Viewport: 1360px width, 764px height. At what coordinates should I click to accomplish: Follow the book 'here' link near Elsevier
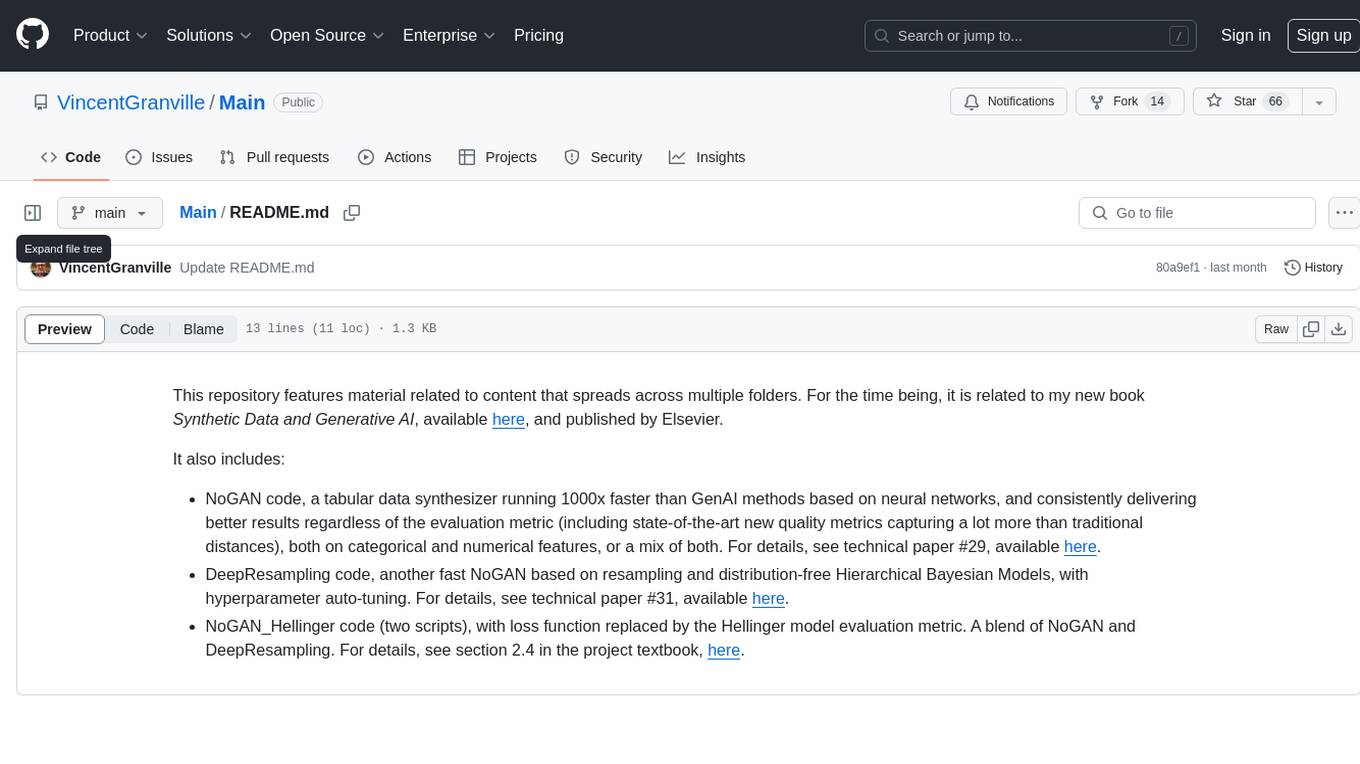[508, 419]
